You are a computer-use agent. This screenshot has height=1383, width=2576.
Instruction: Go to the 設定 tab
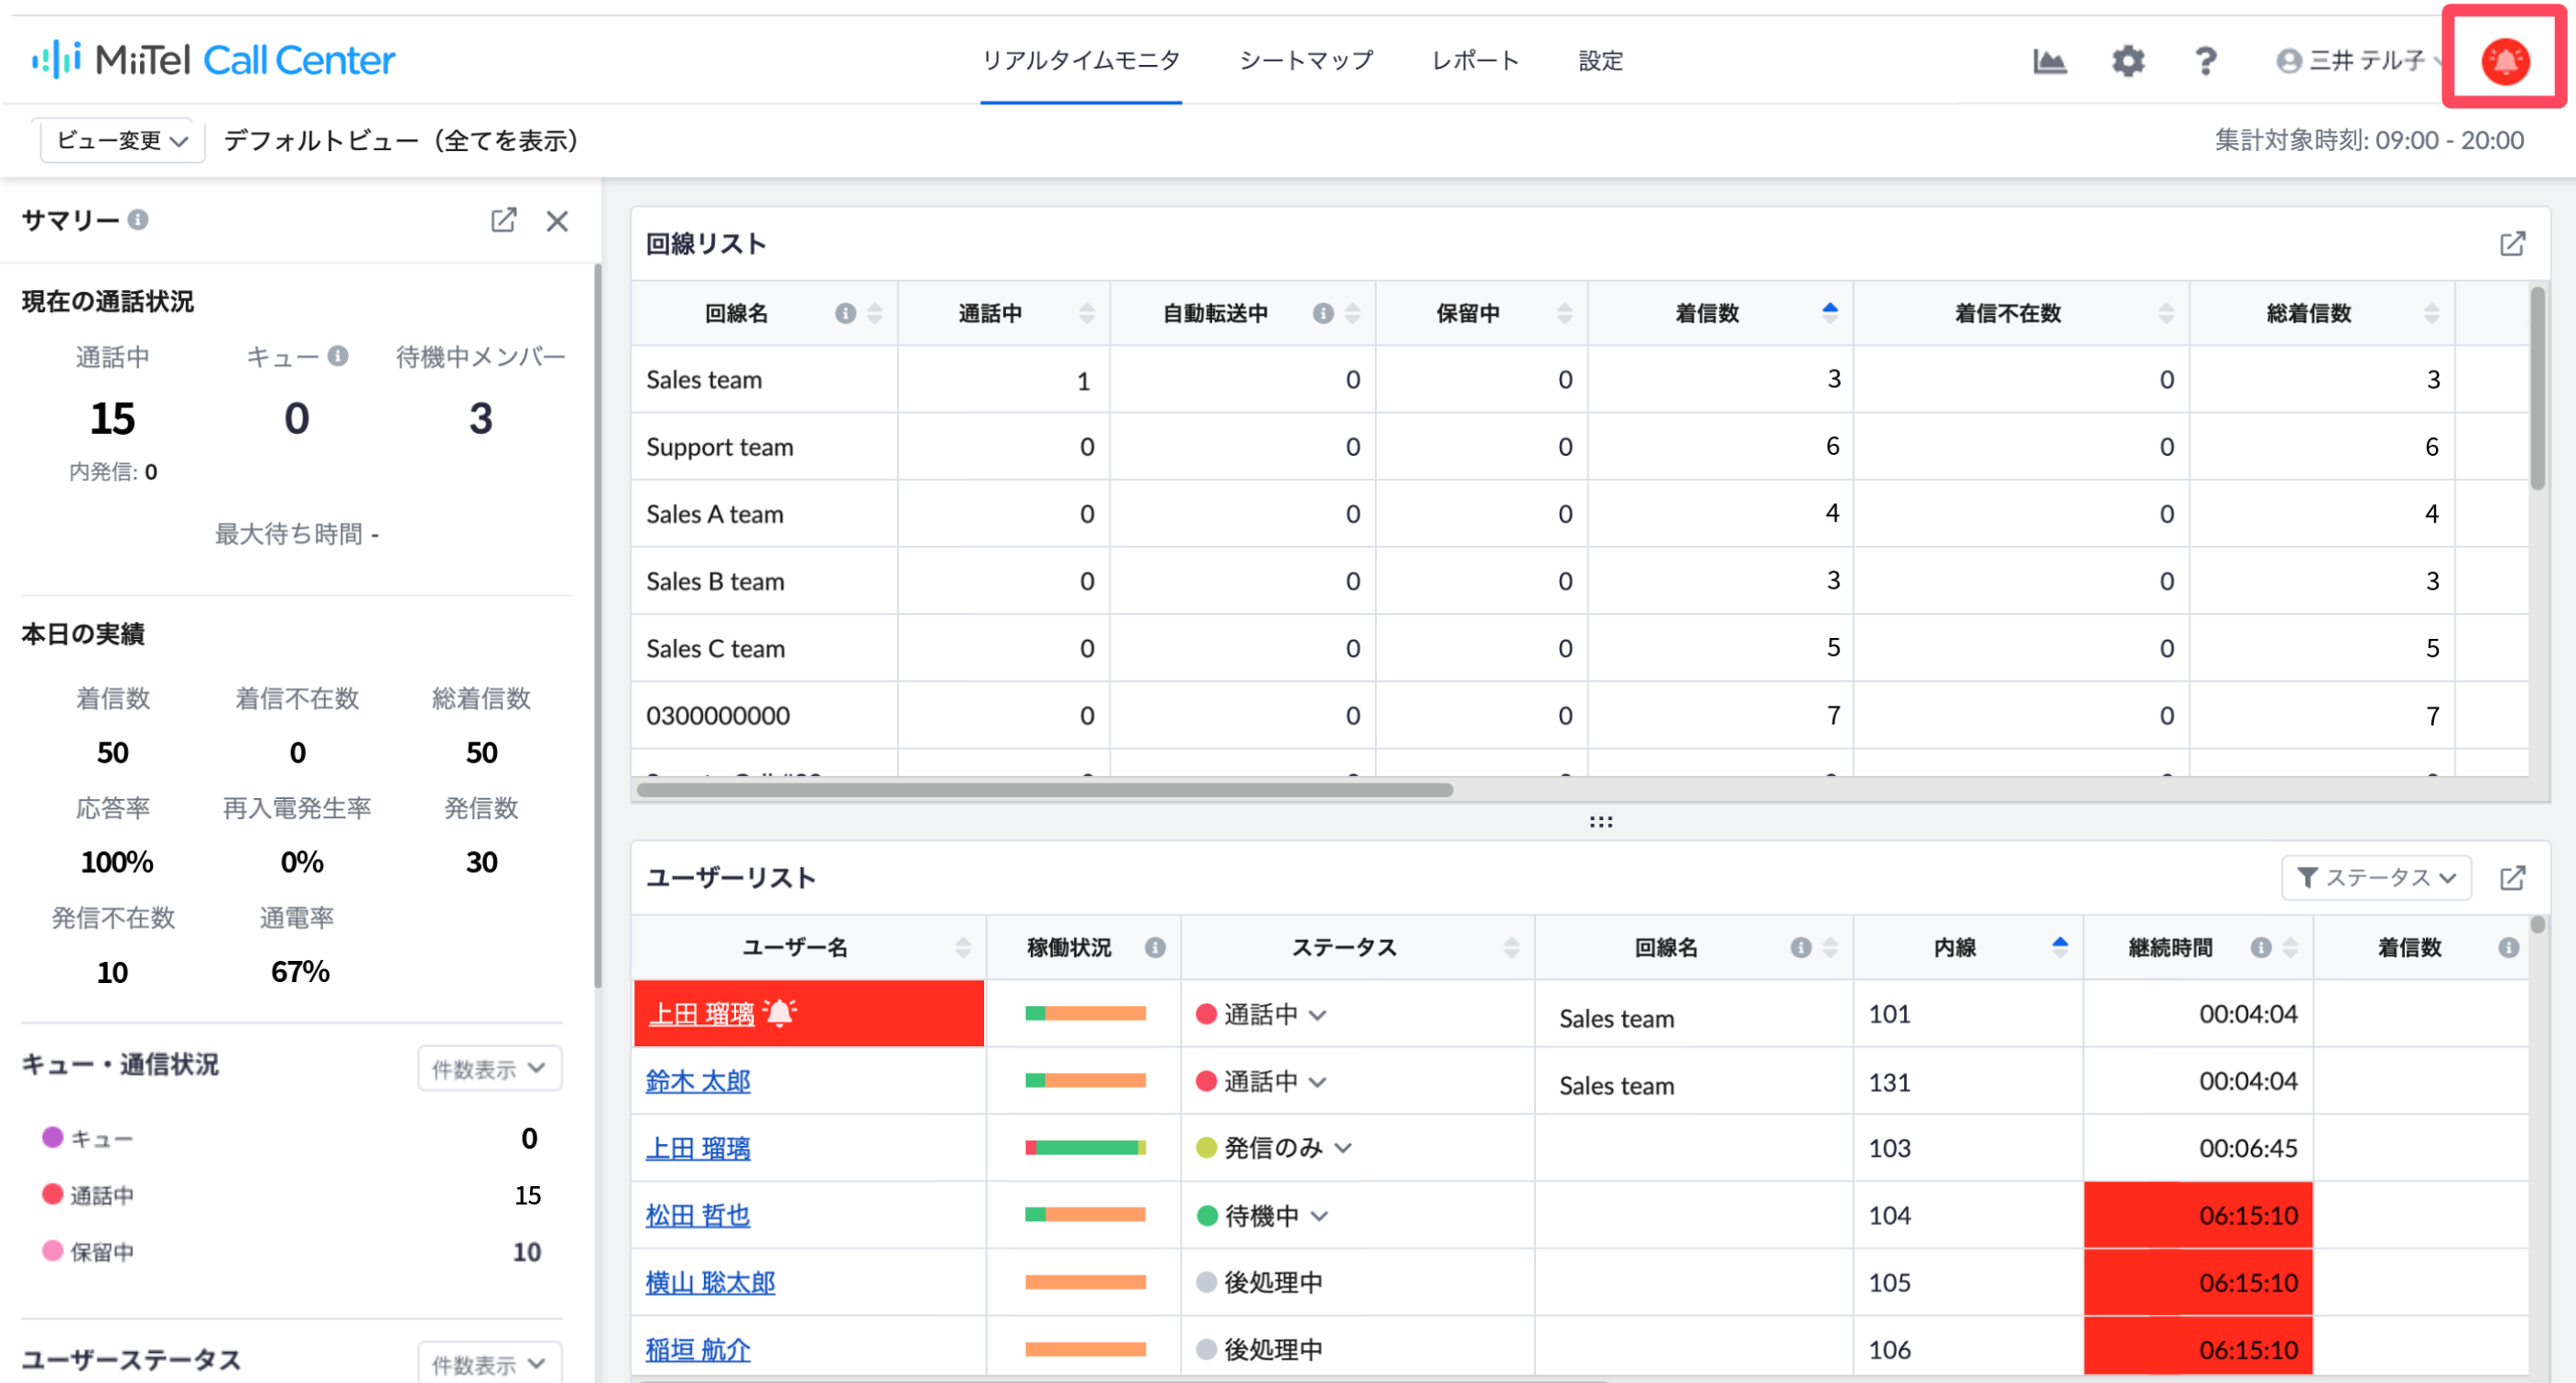(1600, 60)
